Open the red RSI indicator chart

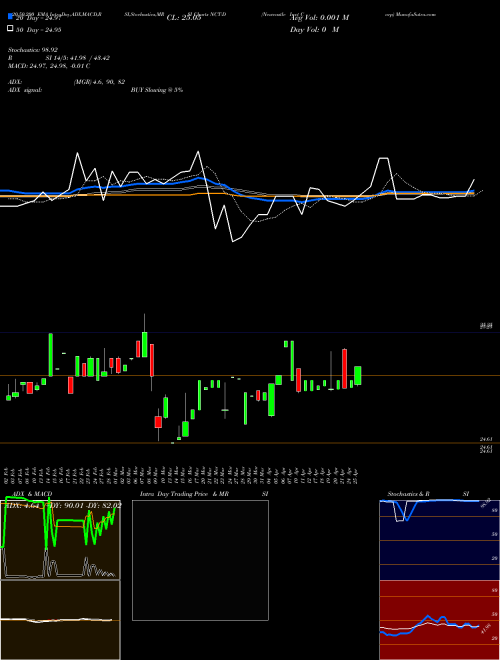(x=439, y=620)
